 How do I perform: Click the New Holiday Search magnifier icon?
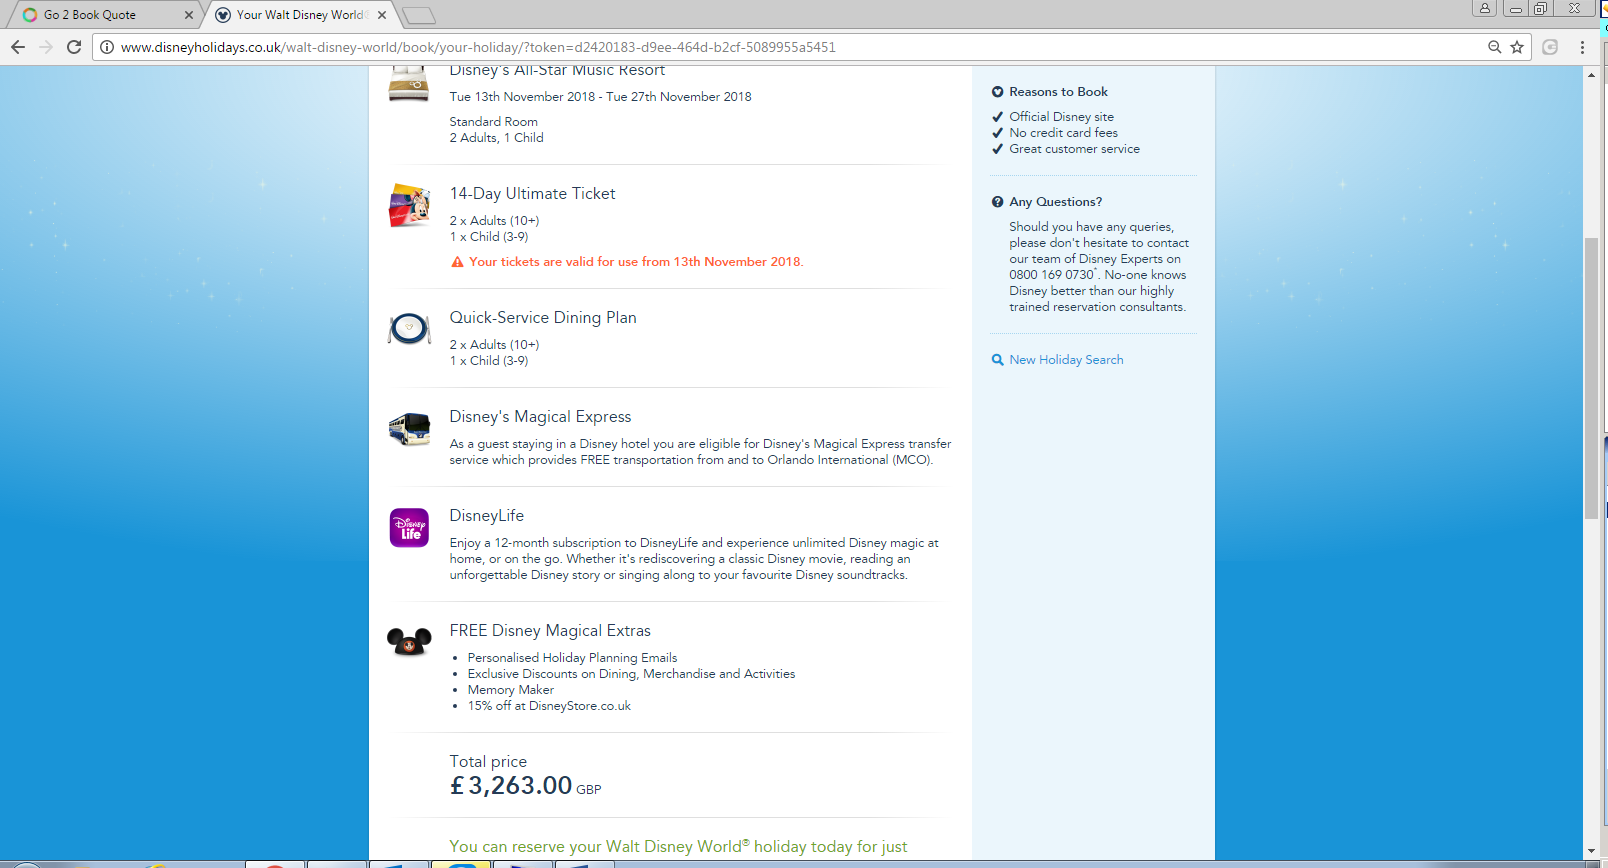point(997,360)
